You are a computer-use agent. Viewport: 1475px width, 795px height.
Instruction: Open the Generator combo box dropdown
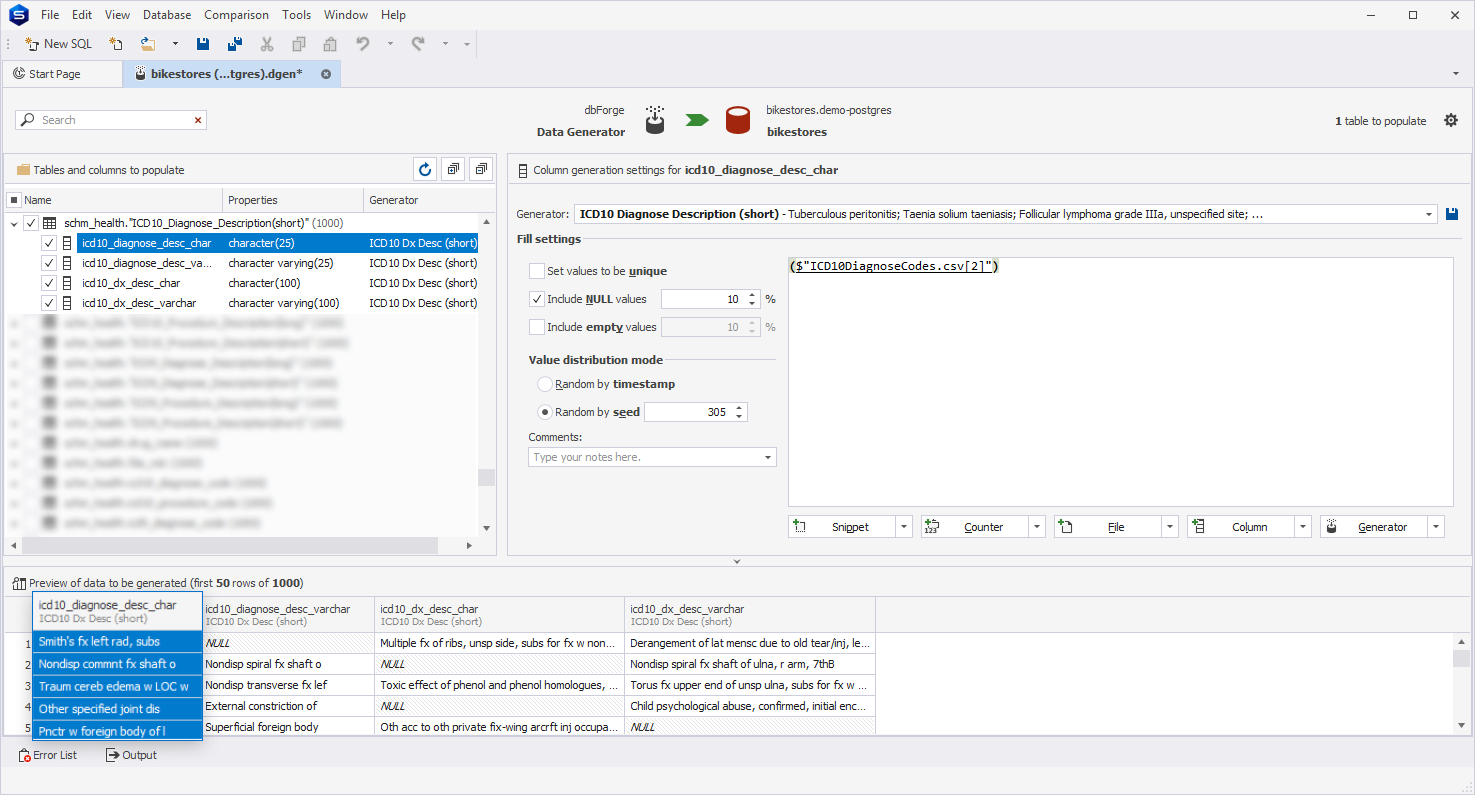pos(1428,214)
